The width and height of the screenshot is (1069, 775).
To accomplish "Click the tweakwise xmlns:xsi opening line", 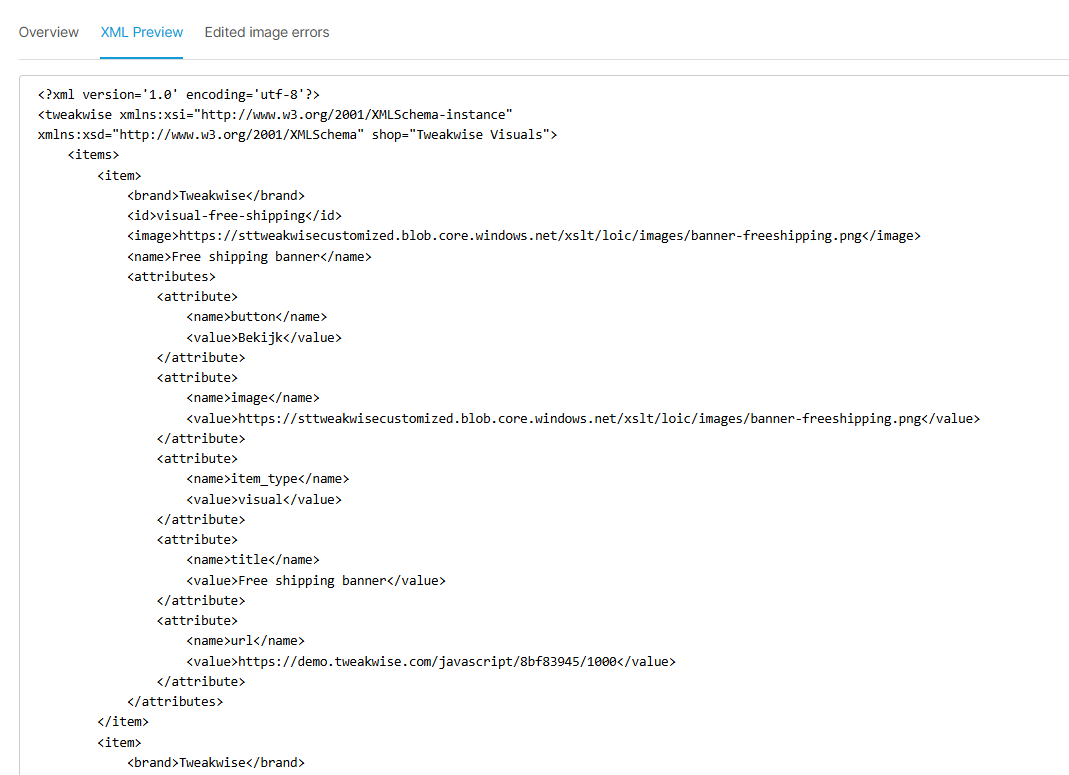I will (x=275, y=115).
